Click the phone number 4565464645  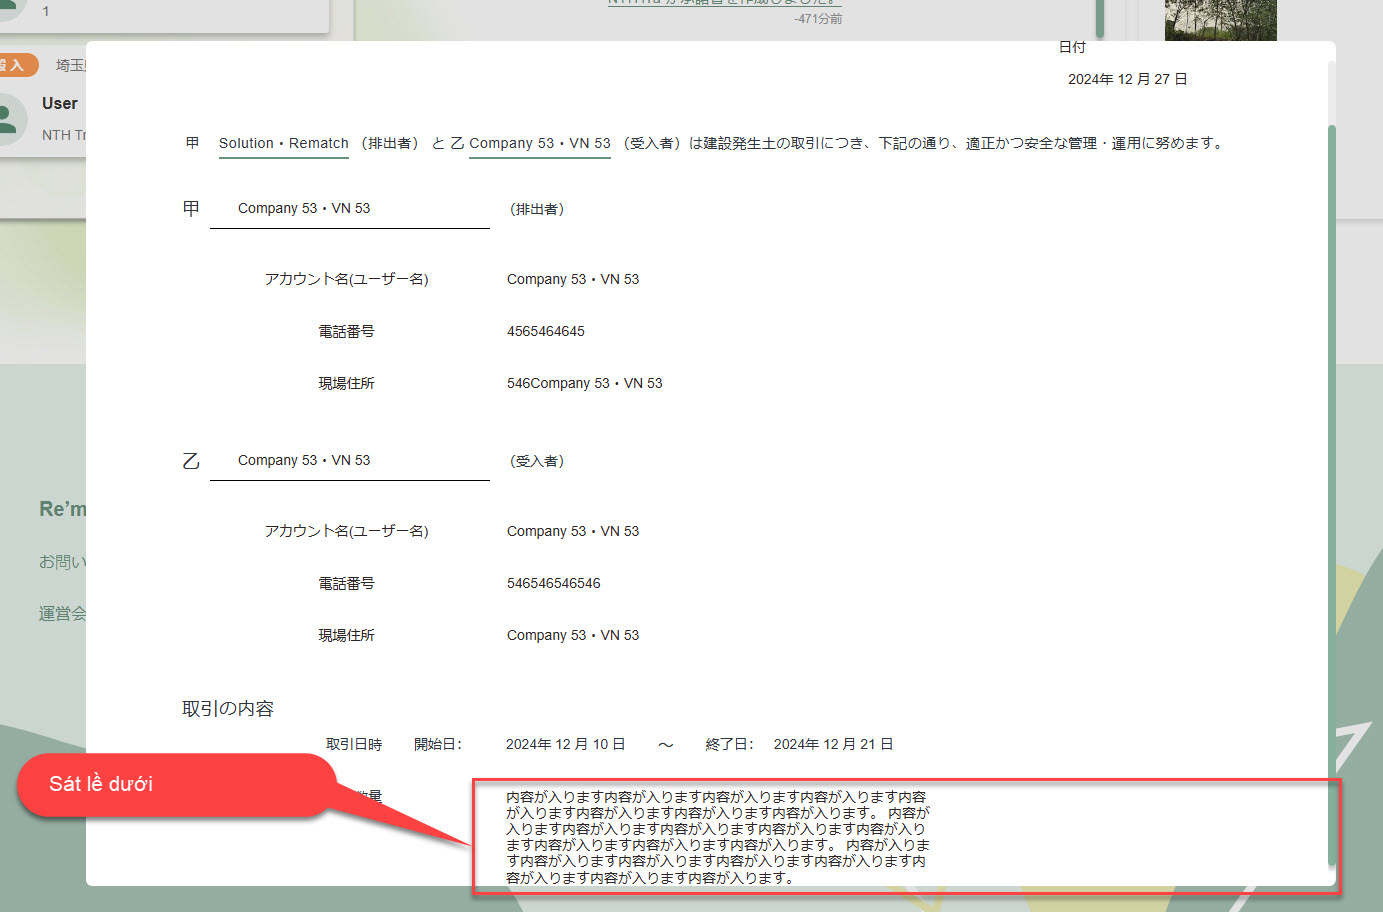pos(545,332)
